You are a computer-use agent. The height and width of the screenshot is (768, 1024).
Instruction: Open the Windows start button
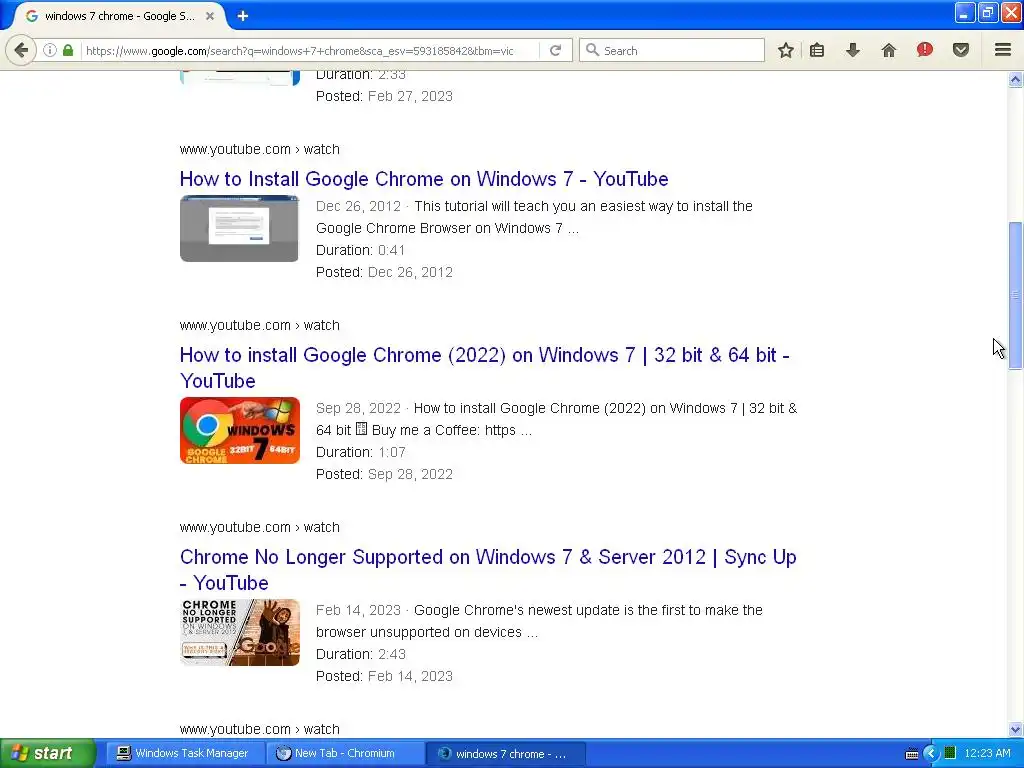(48, 753)
